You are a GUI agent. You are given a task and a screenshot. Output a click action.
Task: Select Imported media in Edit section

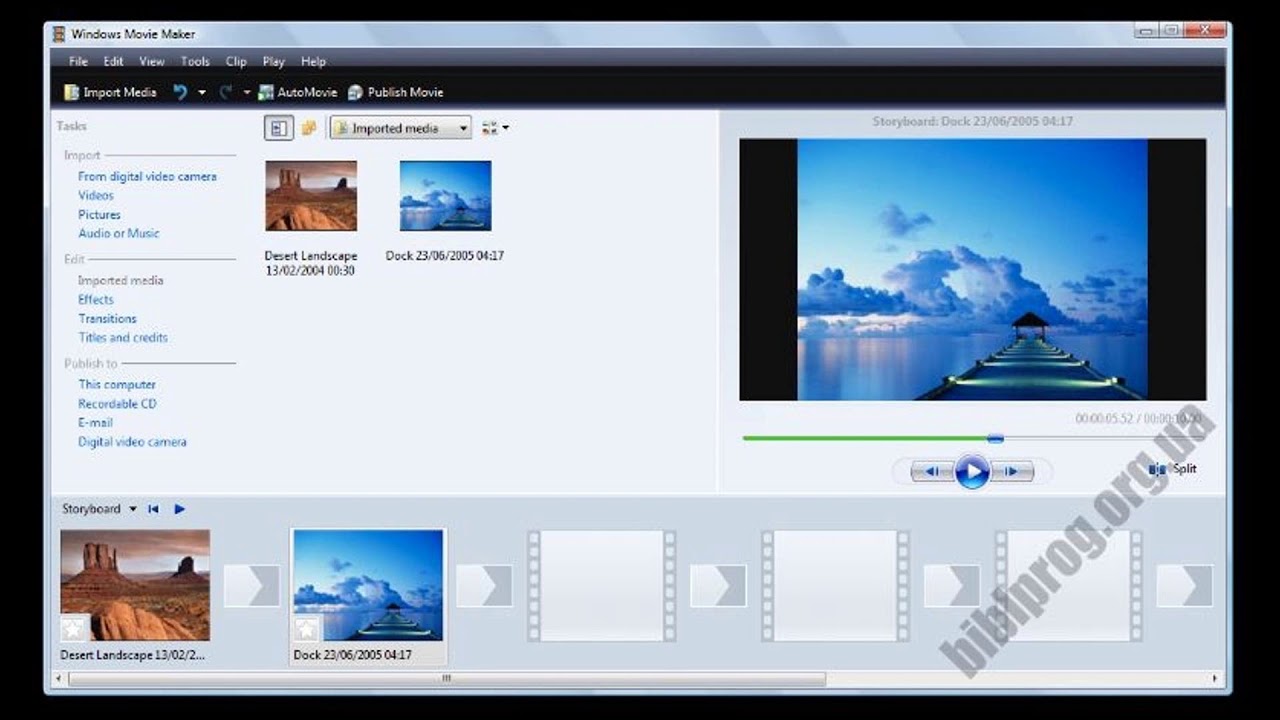(x=120, y=280)
